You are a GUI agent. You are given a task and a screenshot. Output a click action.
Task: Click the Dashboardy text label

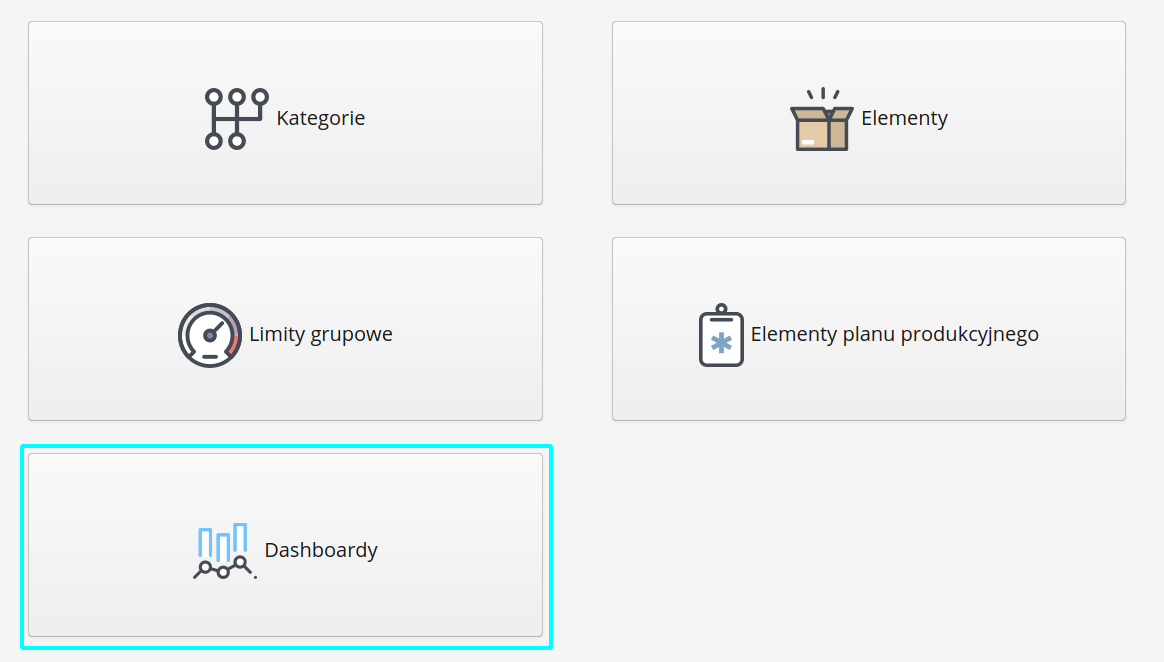tap(321, 550)
